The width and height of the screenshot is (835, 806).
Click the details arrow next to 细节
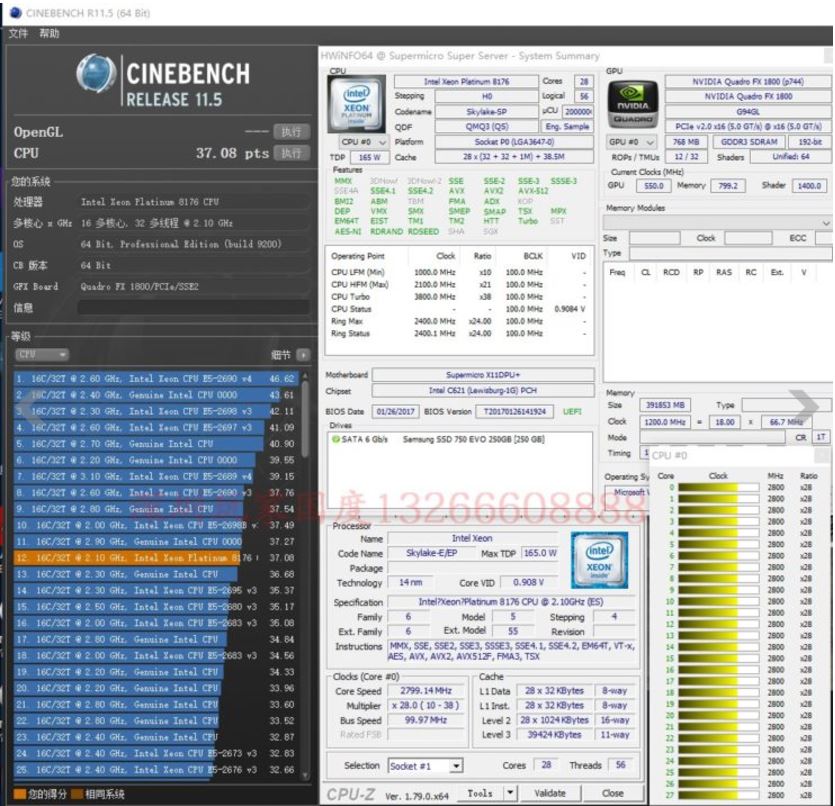(303, 355)
